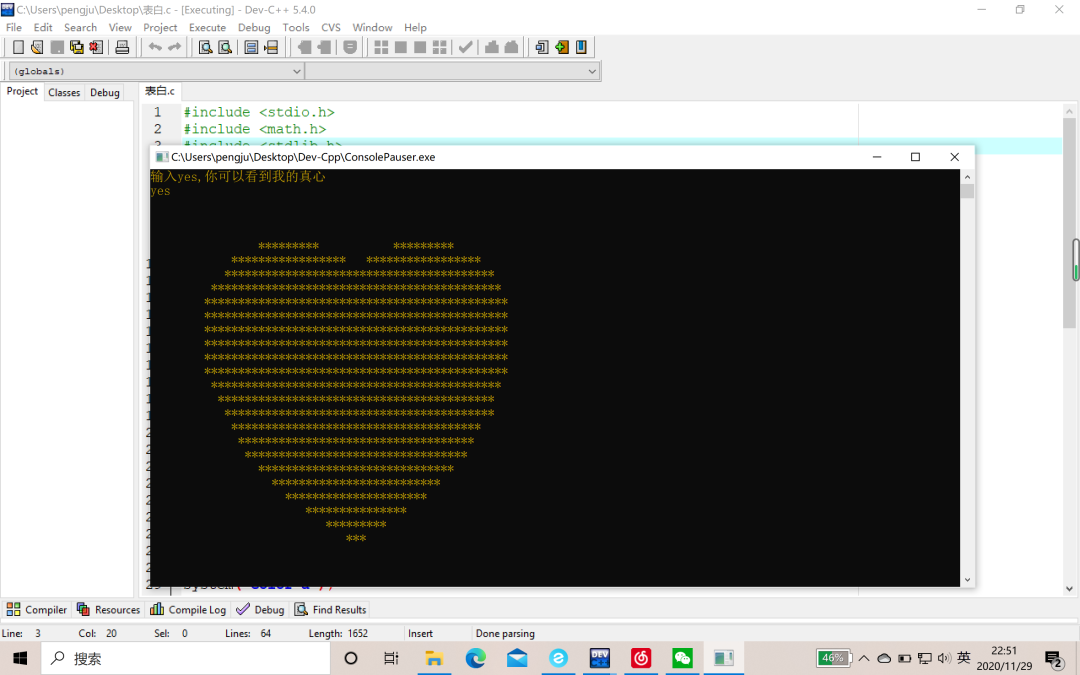
Task: Open the notification center icon
Action: pyautogui.click(x=1053, y=659)
